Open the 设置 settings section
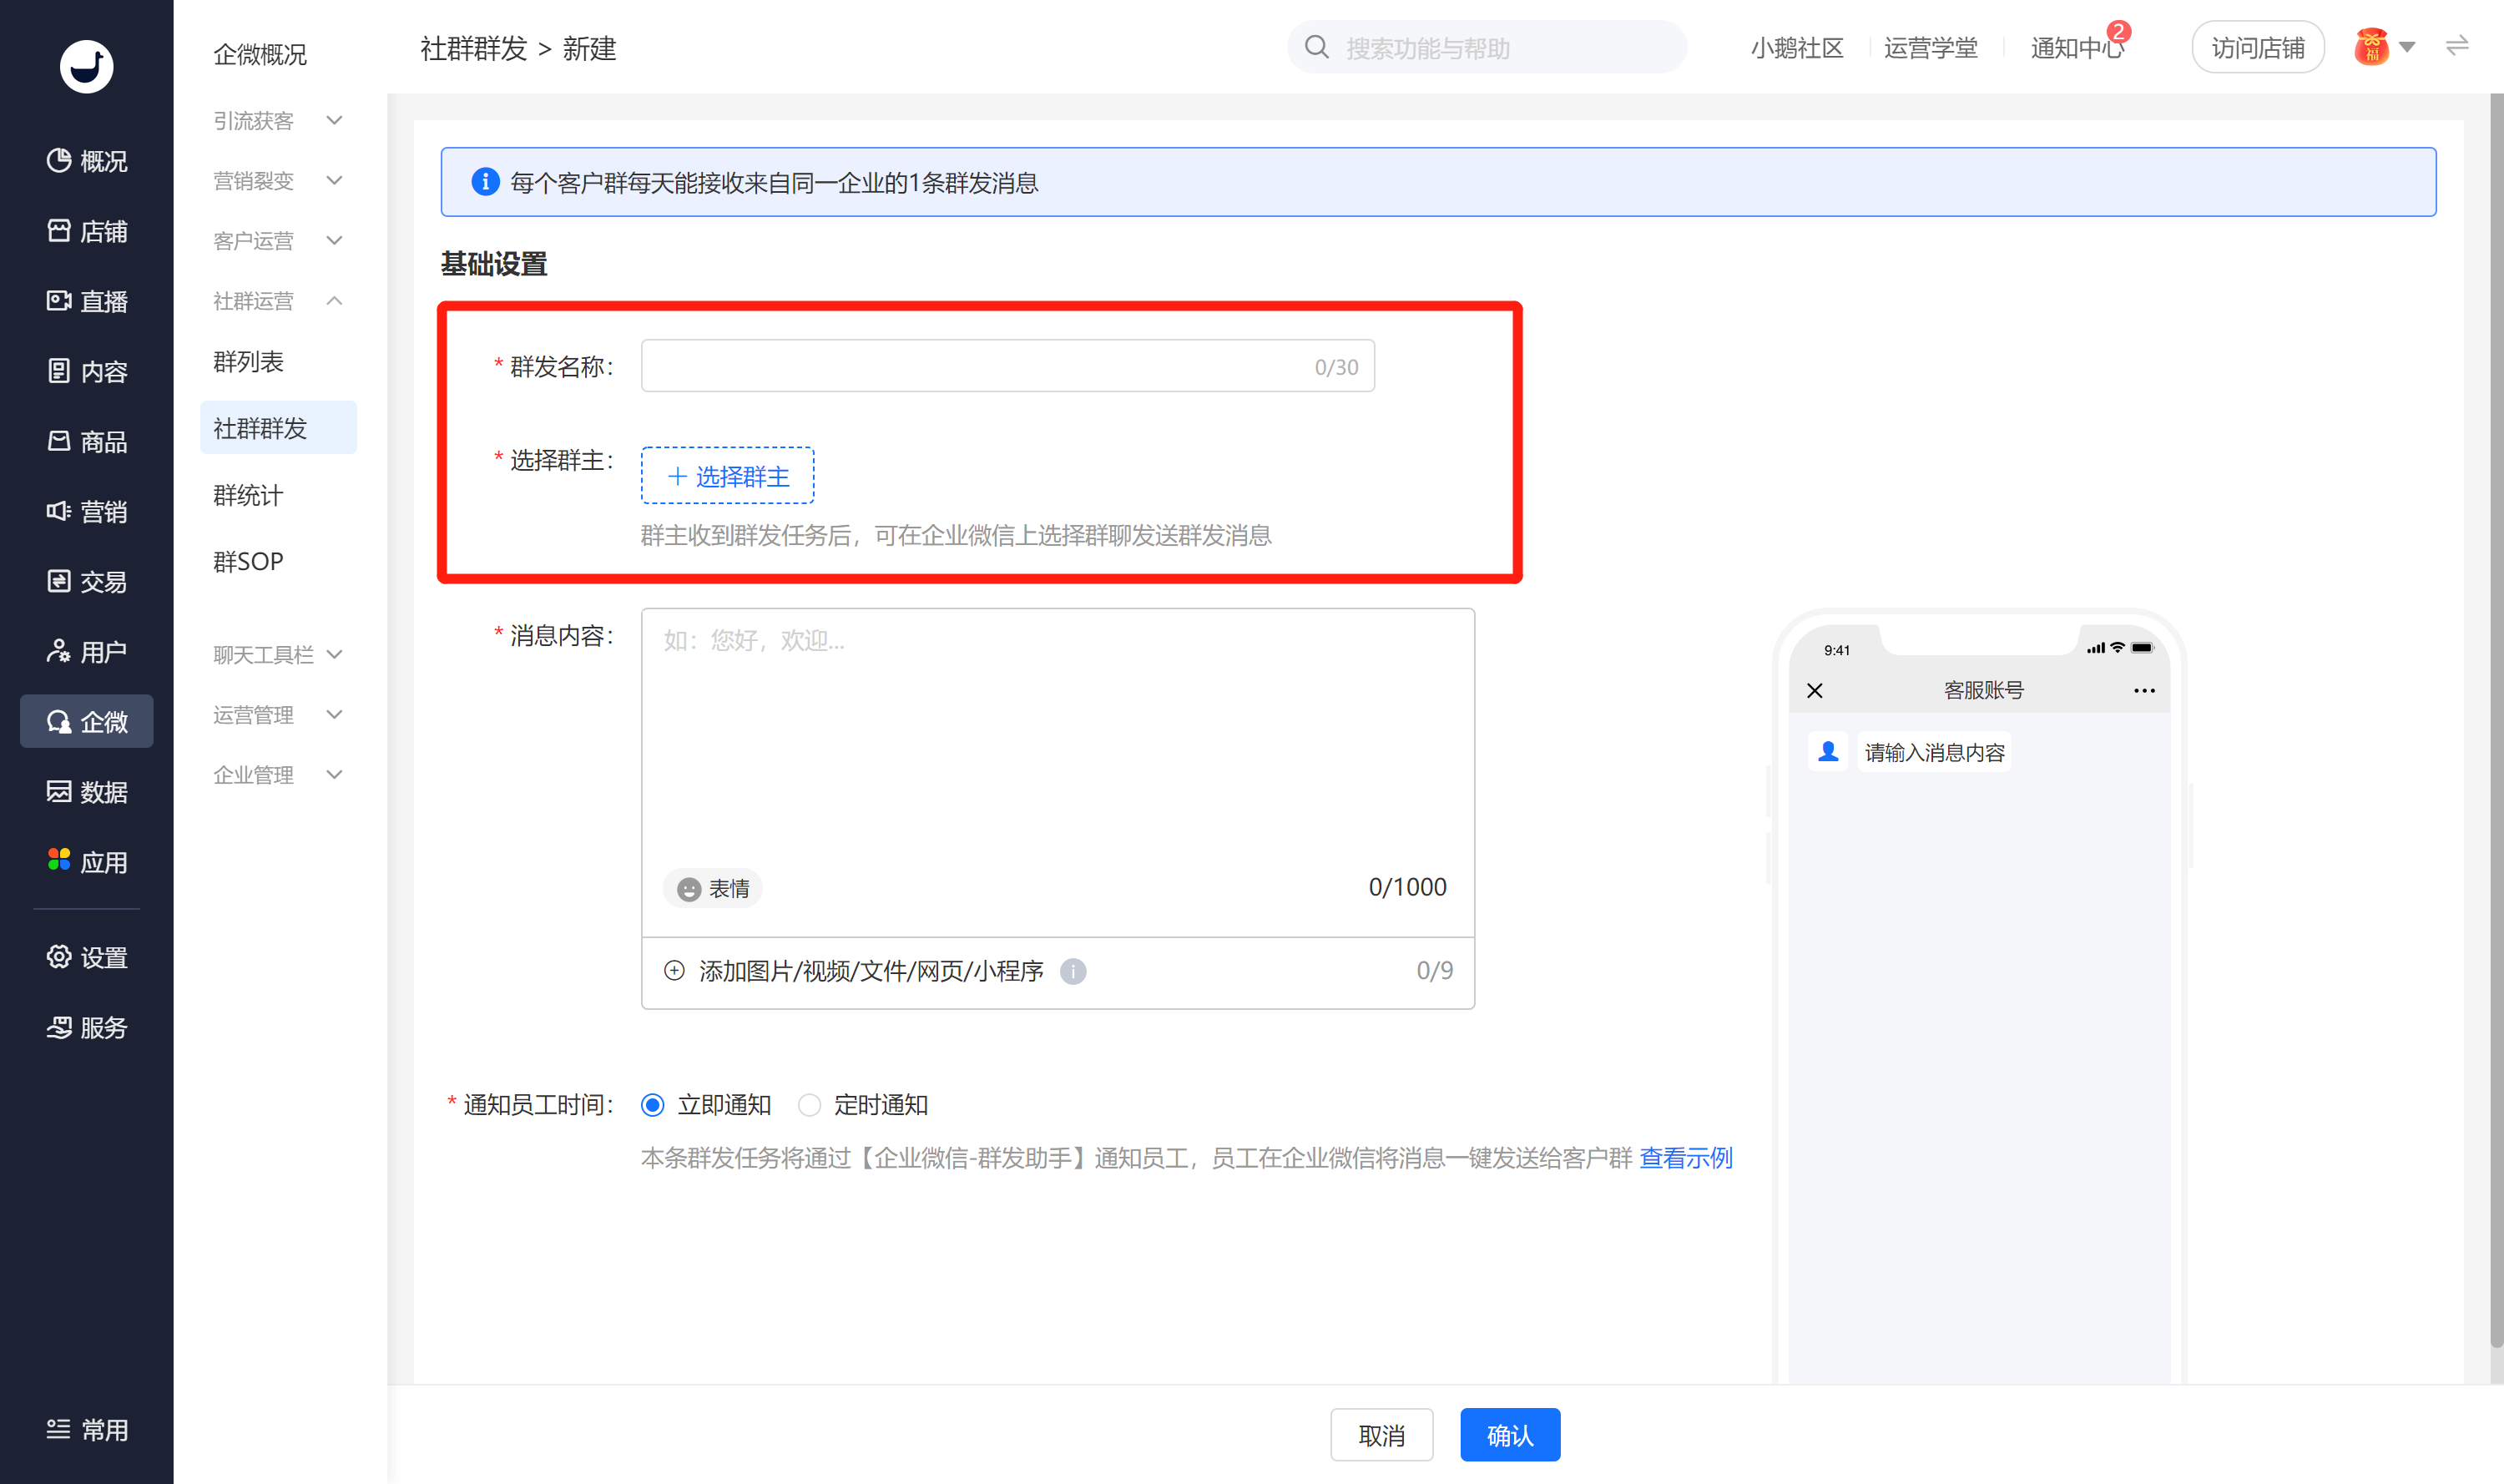 click(87, 957)
